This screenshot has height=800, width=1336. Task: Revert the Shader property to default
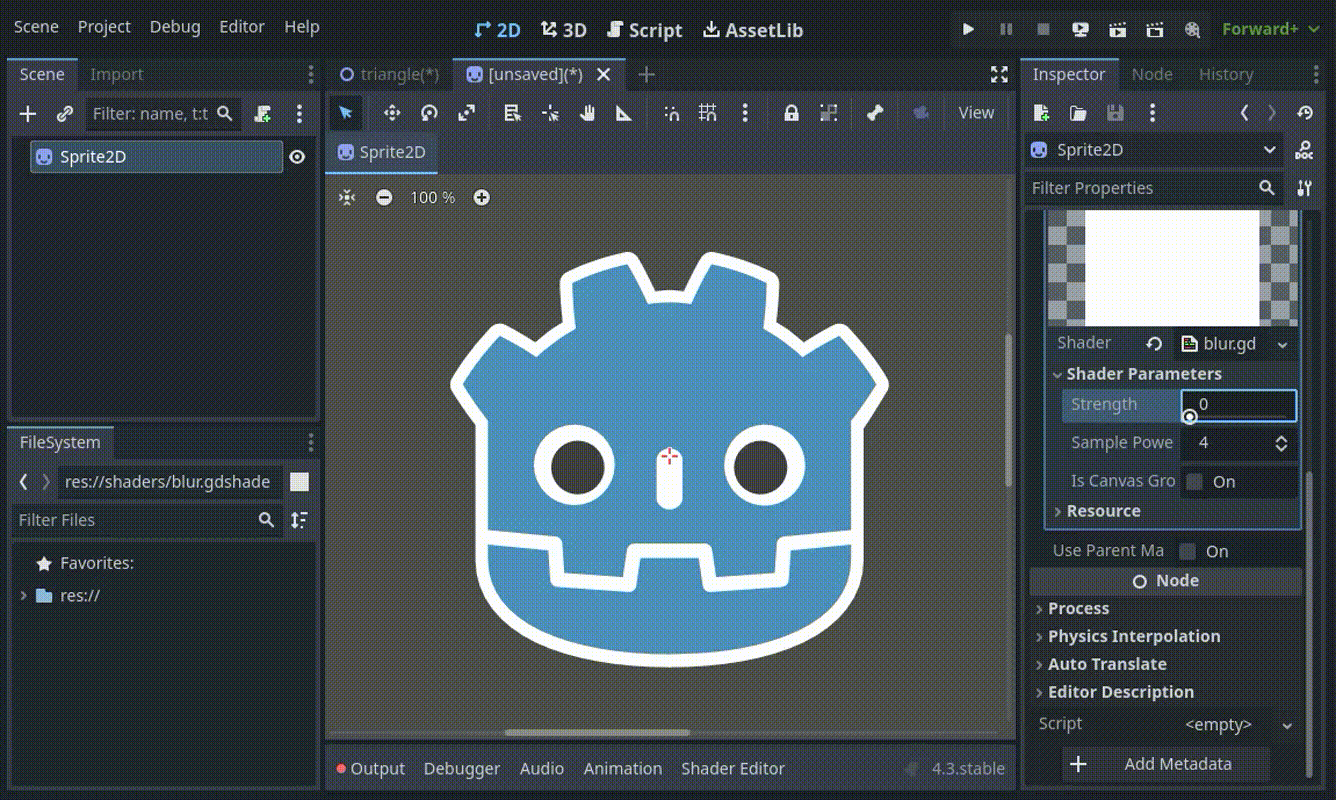tap(1154, 344)
